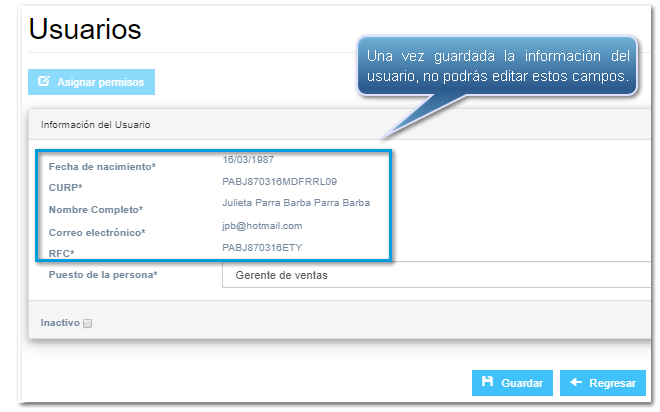Viewport: 660px width, 412px height.
Task: Click the RFC* label
Action: (x=61, y=253)
